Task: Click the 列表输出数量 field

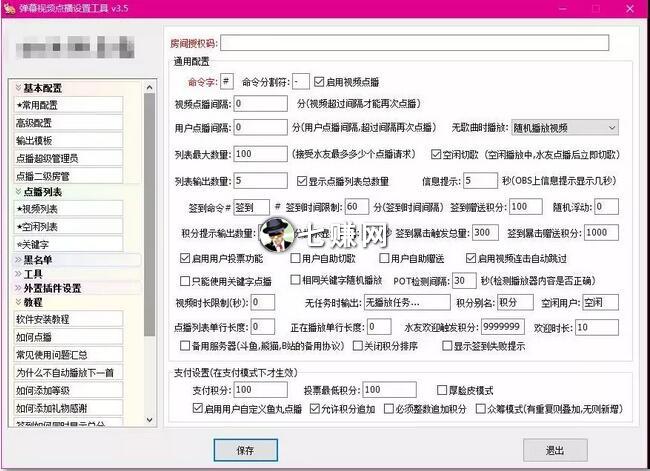Action: point(260,180)
